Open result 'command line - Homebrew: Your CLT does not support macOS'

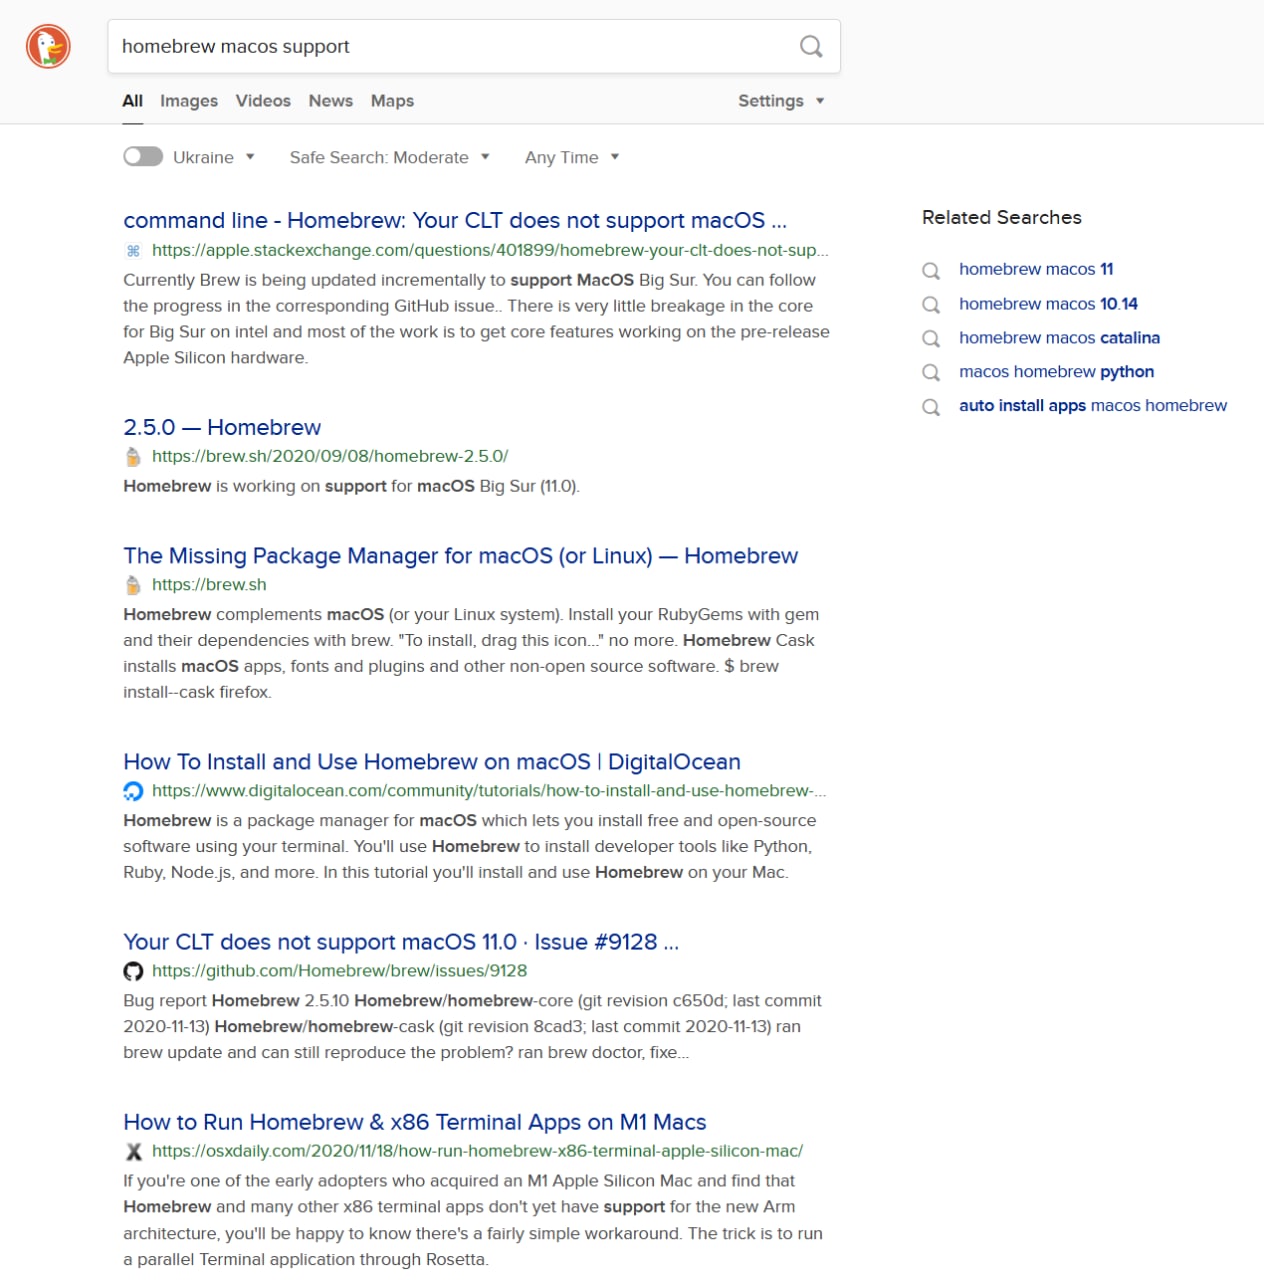point(455,220)
